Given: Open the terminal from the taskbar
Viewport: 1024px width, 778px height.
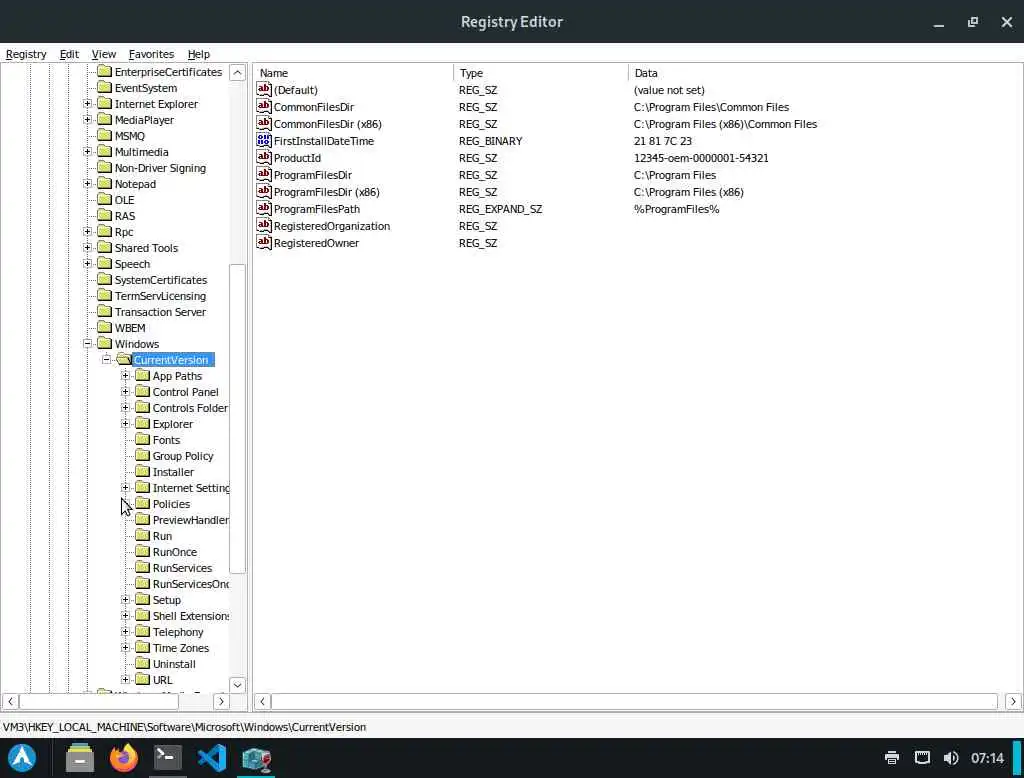Looking at the screenshot, I should coord(168,758).
